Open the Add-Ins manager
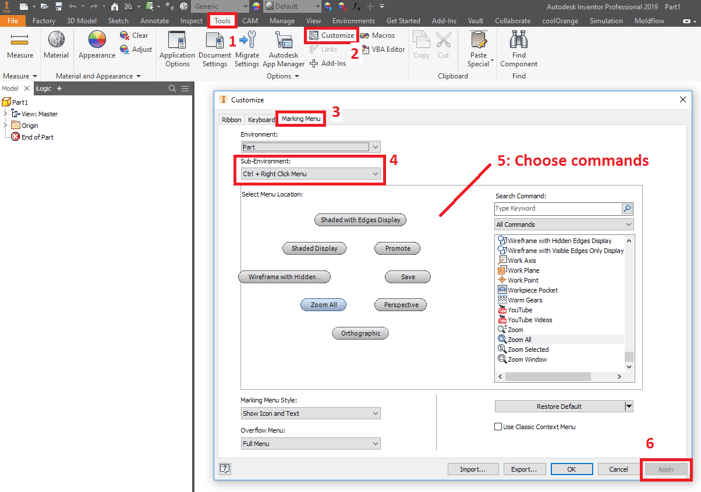This screenshot has width=701, height=492. pyautogui.click(x=328, y=63)
